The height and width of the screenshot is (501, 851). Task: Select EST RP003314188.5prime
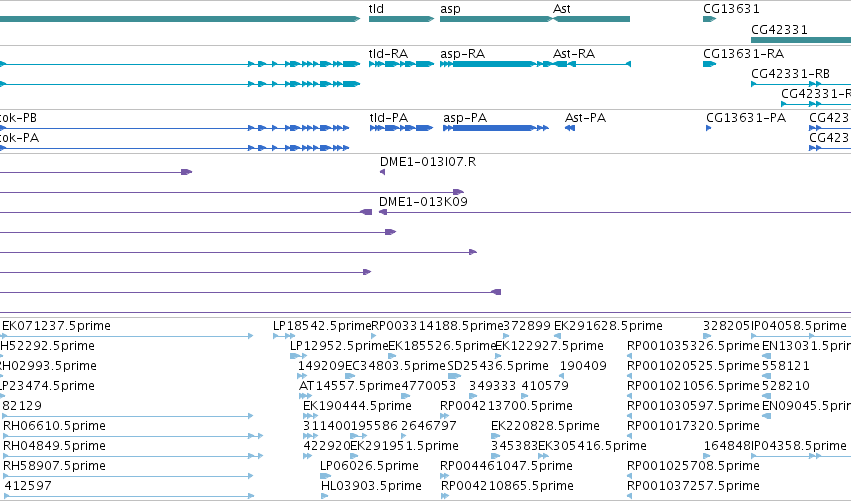[x=437, y=326]
